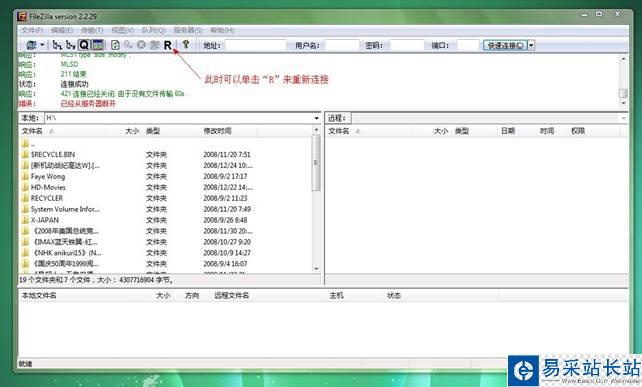
Task: Open the Faye Wong folder
Action: point(47,177)
